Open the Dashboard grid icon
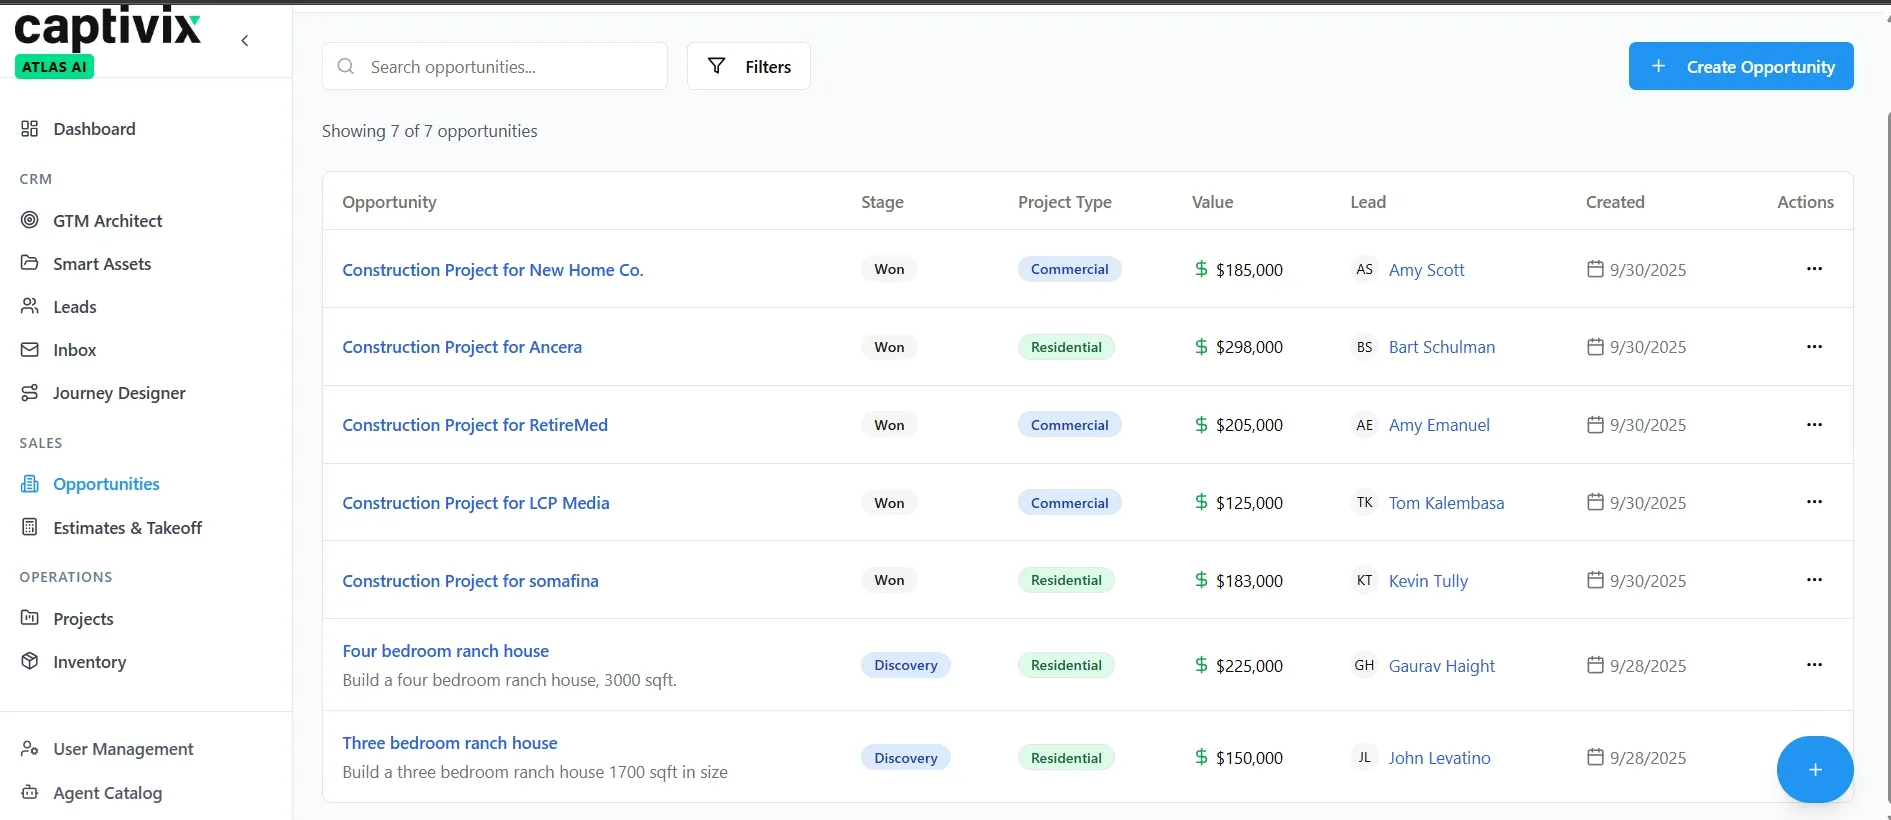 tap(30, 128)
